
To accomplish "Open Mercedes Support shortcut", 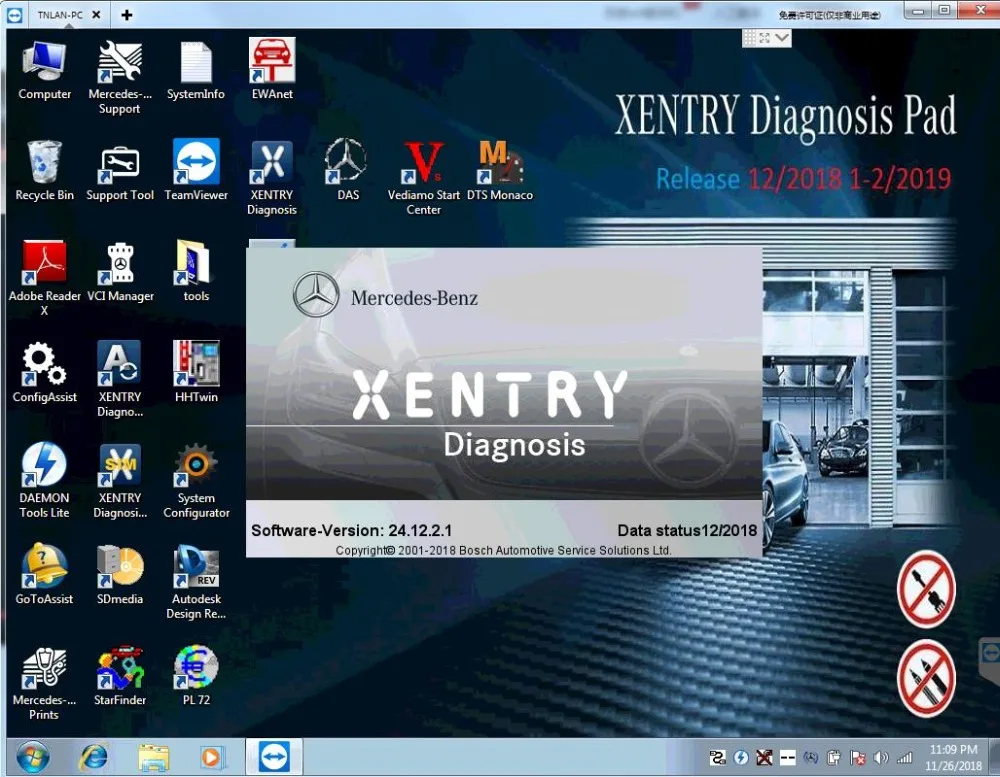I will 119,77.
